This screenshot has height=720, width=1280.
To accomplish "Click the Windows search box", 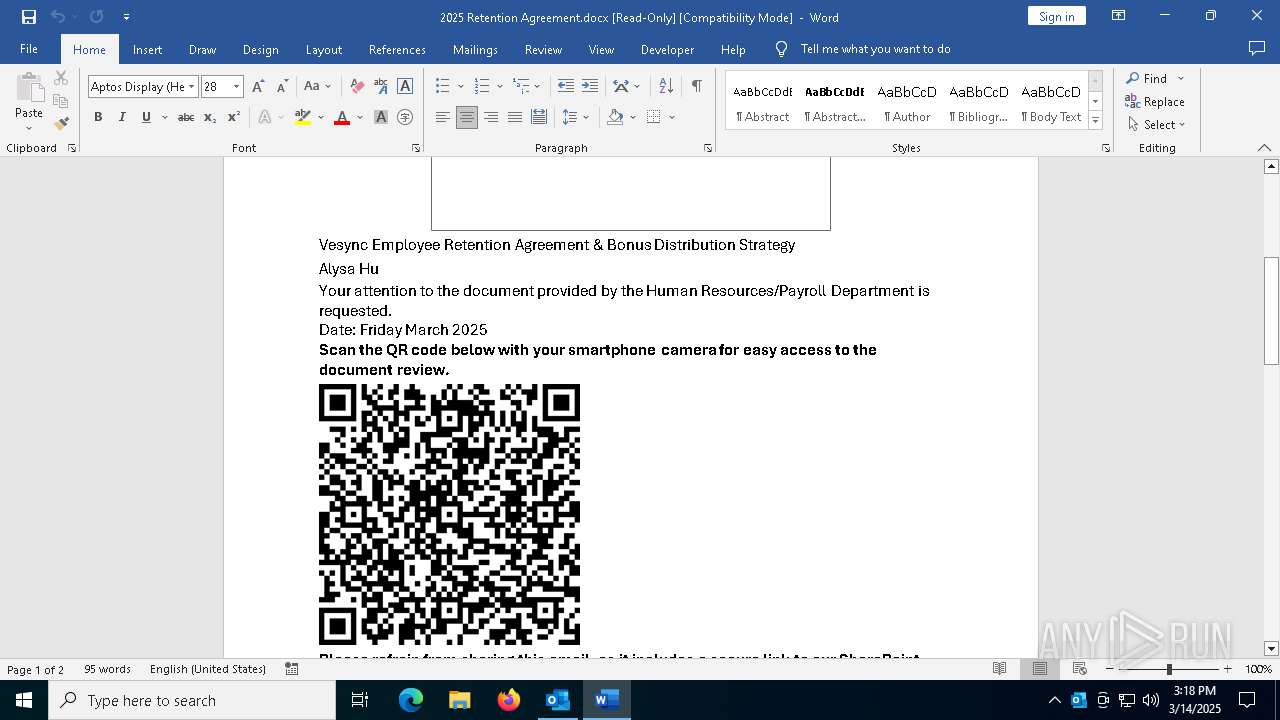I will click(x=192, y=700).
